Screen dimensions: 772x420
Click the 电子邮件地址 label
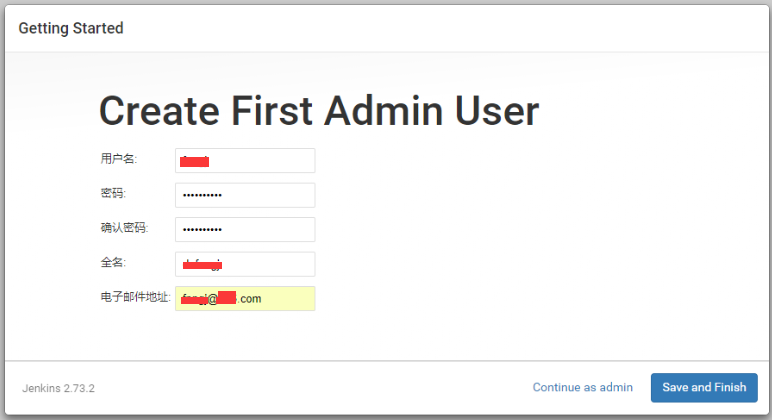135,297
